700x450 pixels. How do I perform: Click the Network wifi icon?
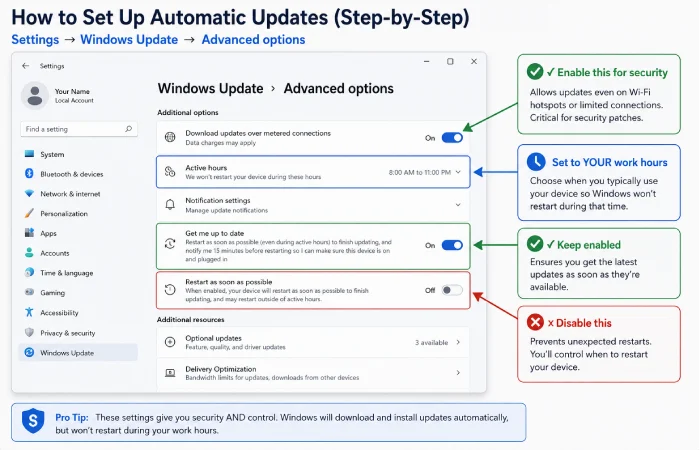click(x=29, y=193)
